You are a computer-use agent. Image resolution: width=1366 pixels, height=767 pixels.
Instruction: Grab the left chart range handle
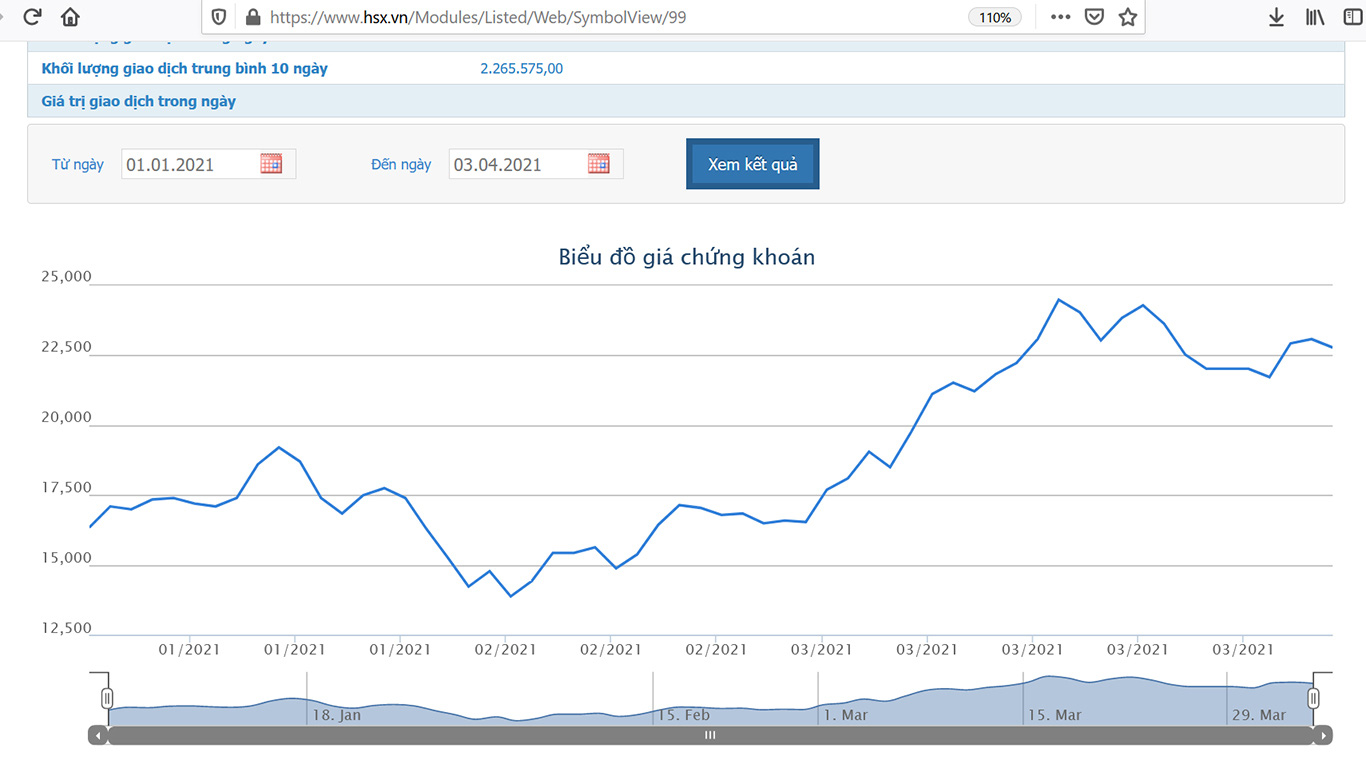[x=107, y=698]
